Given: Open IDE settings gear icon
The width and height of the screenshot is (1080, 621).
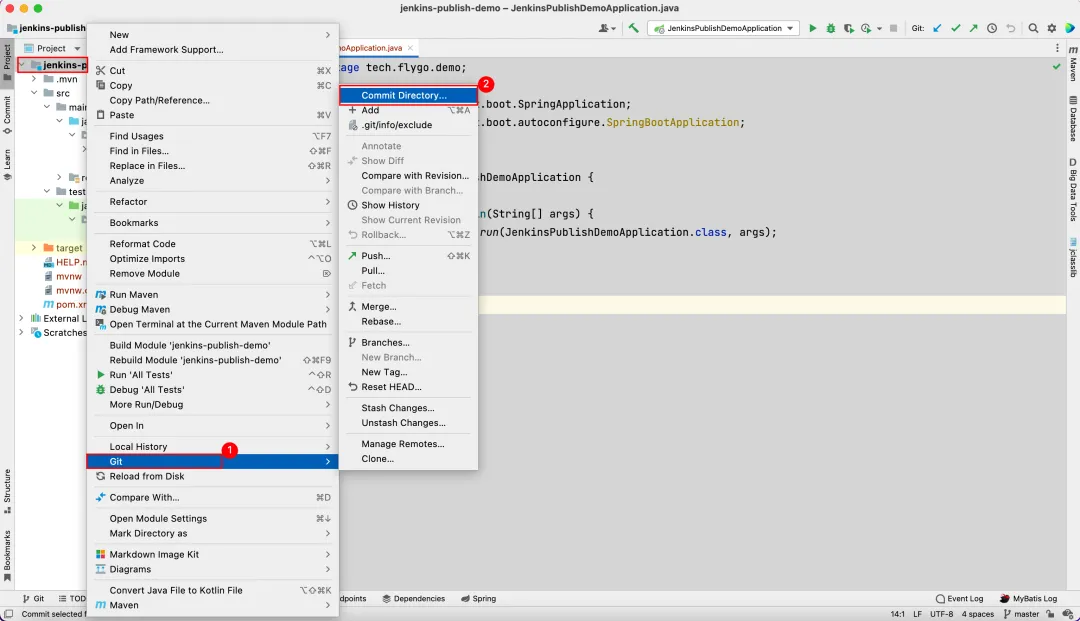Looking at the screenshot, I should (x=1052, y=28).
